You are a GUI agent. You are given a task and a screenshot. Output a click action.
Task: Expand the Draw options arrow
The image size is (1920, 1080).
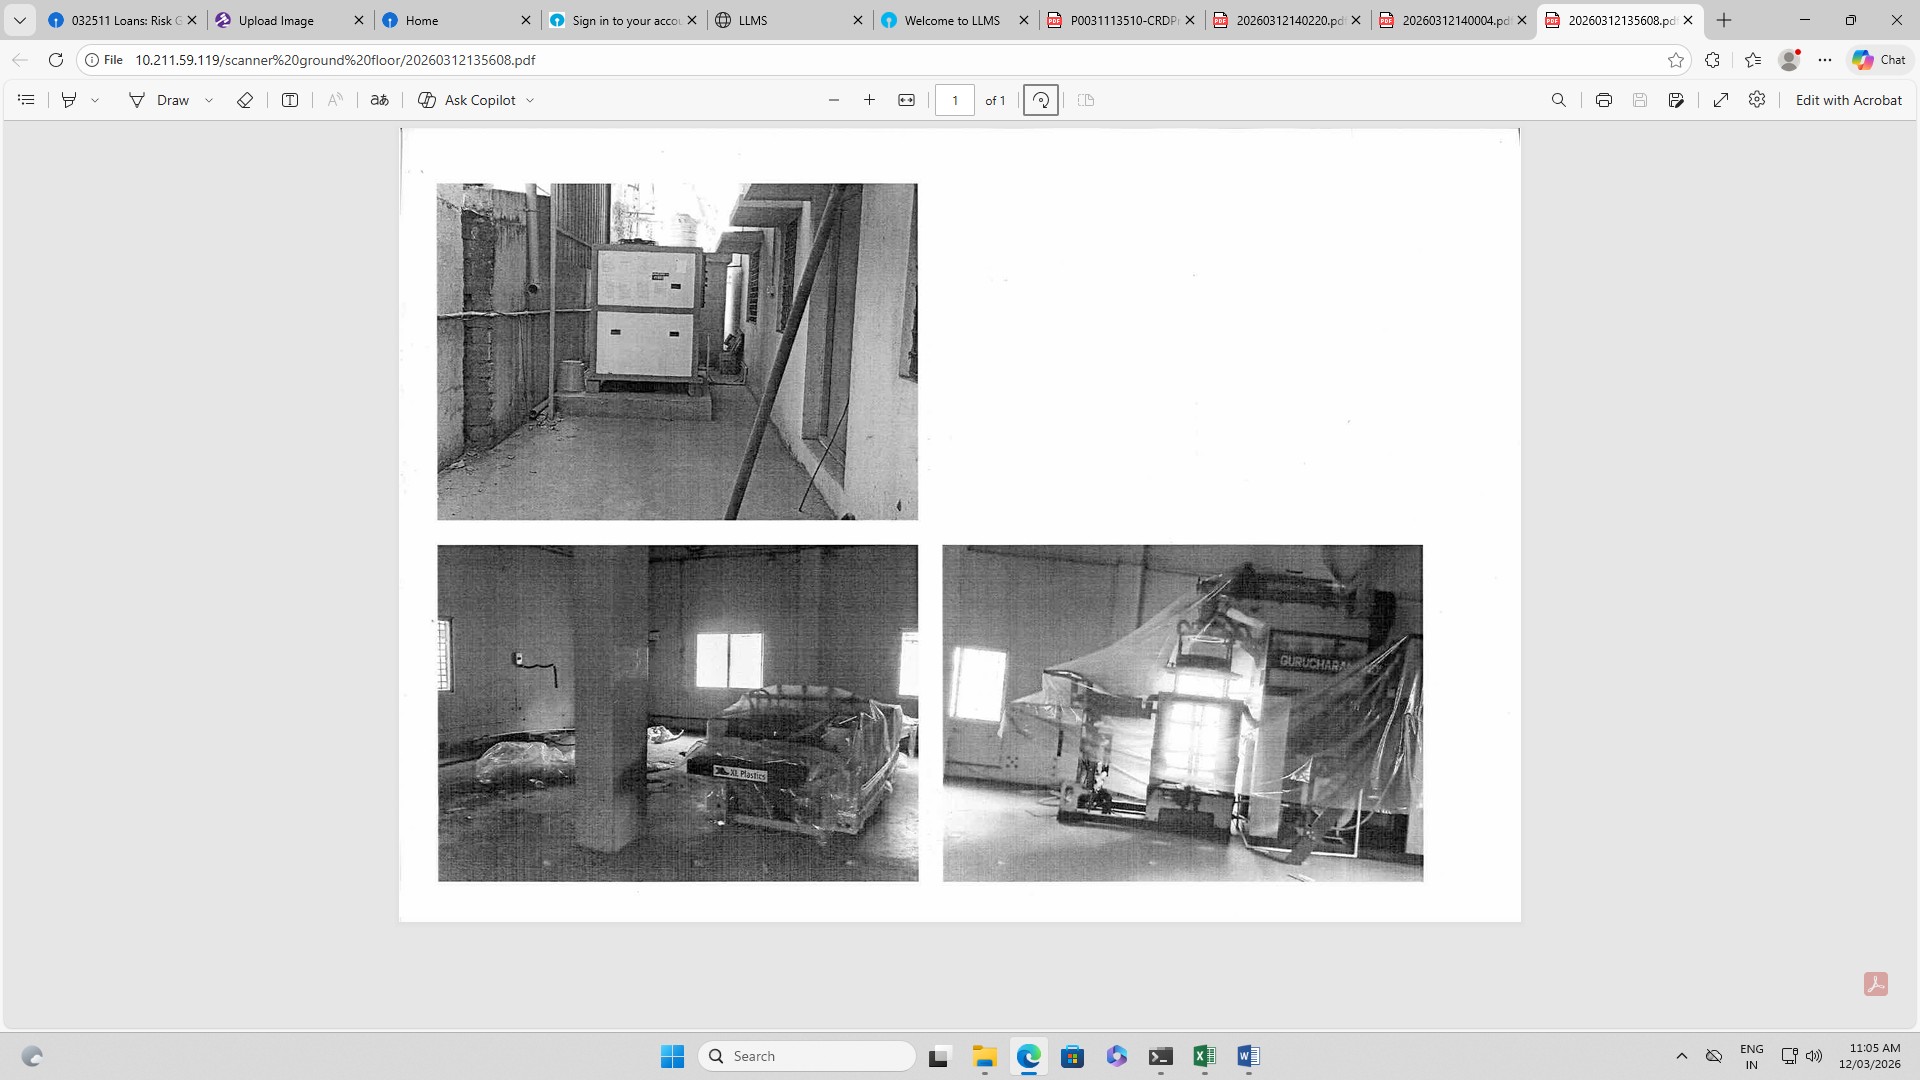[209, 100]
